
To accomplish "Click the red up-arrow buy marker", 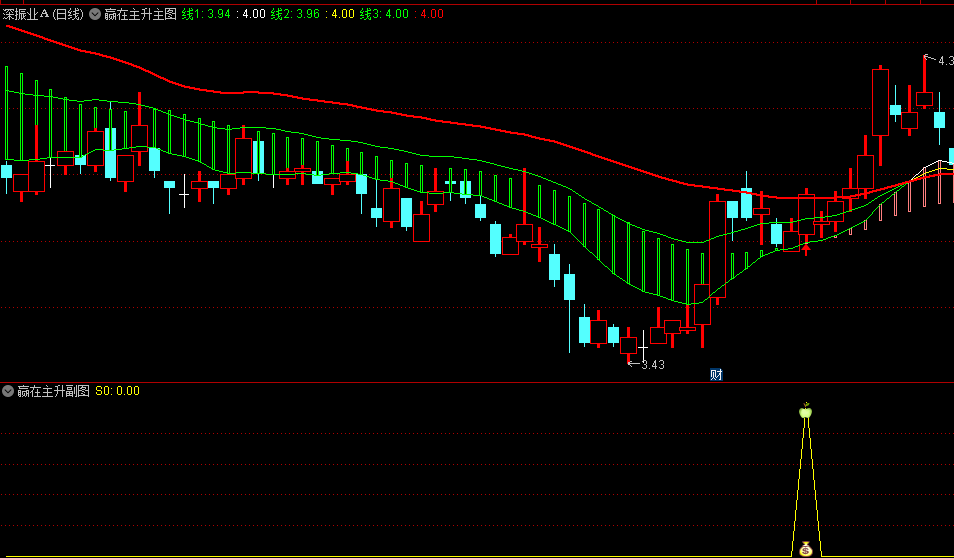I will tap(806, 248).
